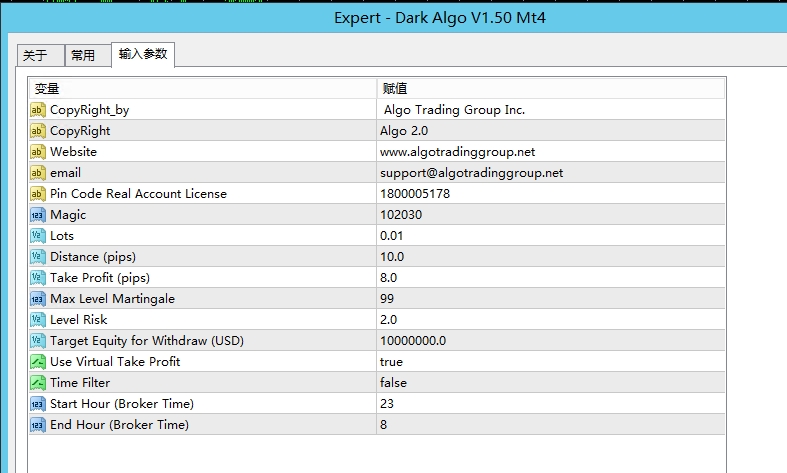Image resolution: width=787 pixels, height=473 pixels.
Task: Click the string icon beside Pin Code
Action: 38,194
